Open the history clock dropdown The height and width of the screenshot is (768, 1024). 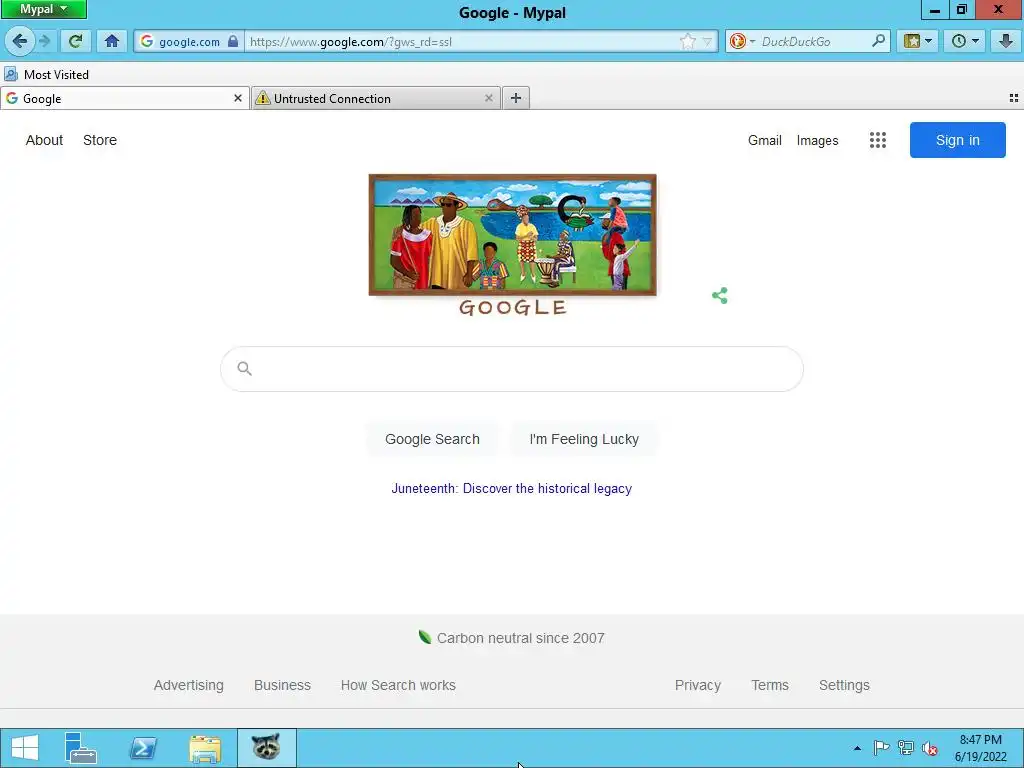(965, 41)
